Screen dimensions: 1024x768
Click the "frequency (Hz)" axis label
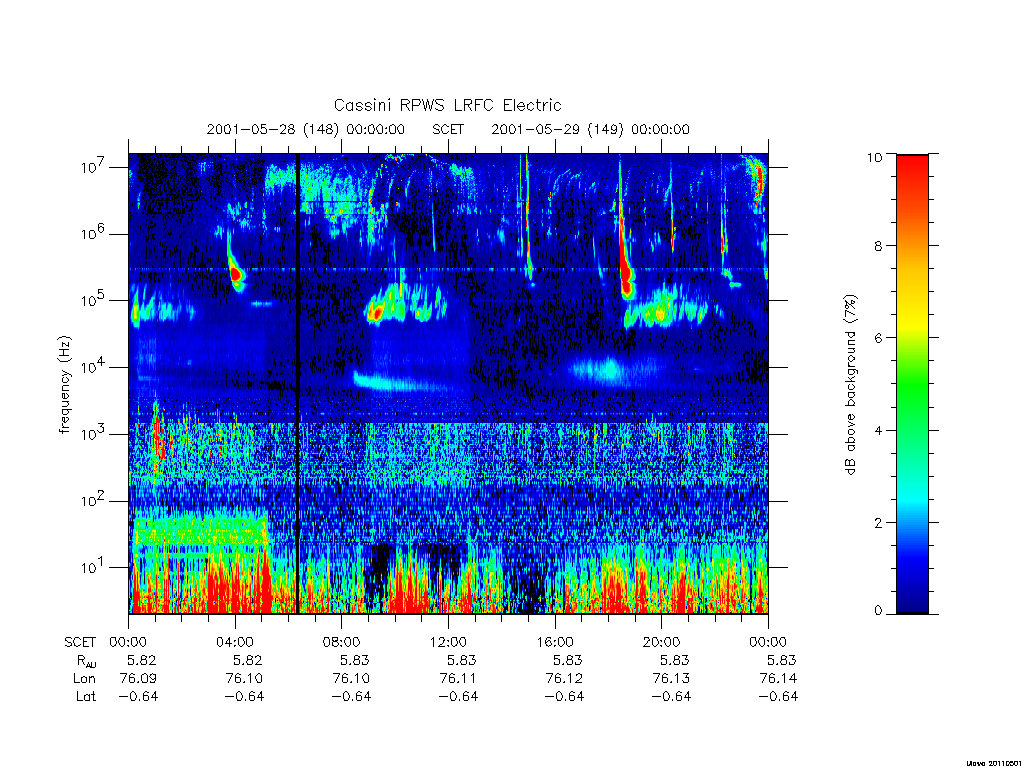click(64, 385)
